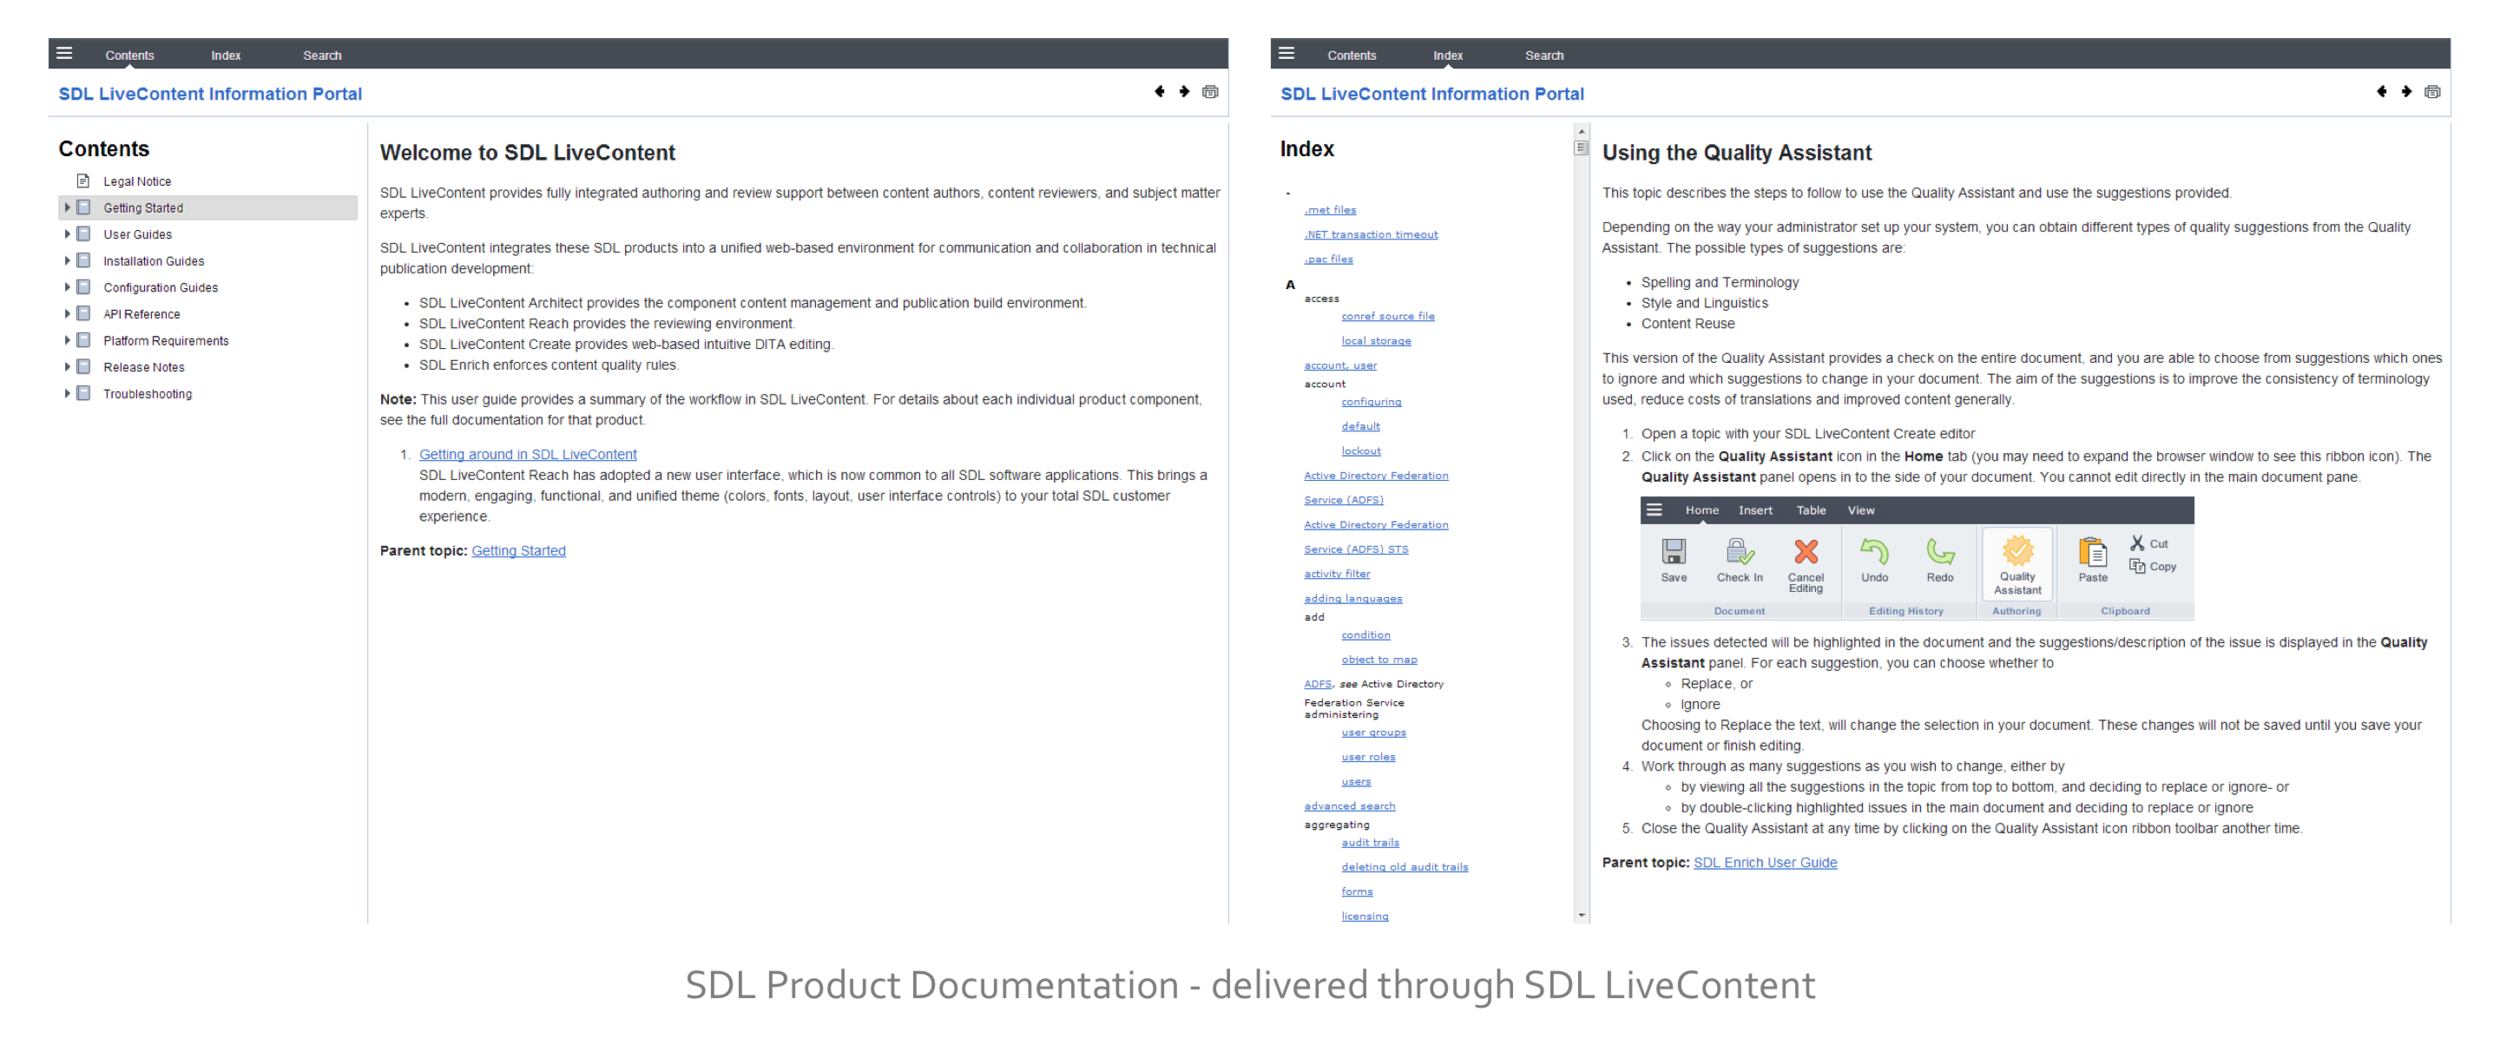
Task: Click SDL LiveContent Information Portal title left window
Action: click(x=210, y=94)
